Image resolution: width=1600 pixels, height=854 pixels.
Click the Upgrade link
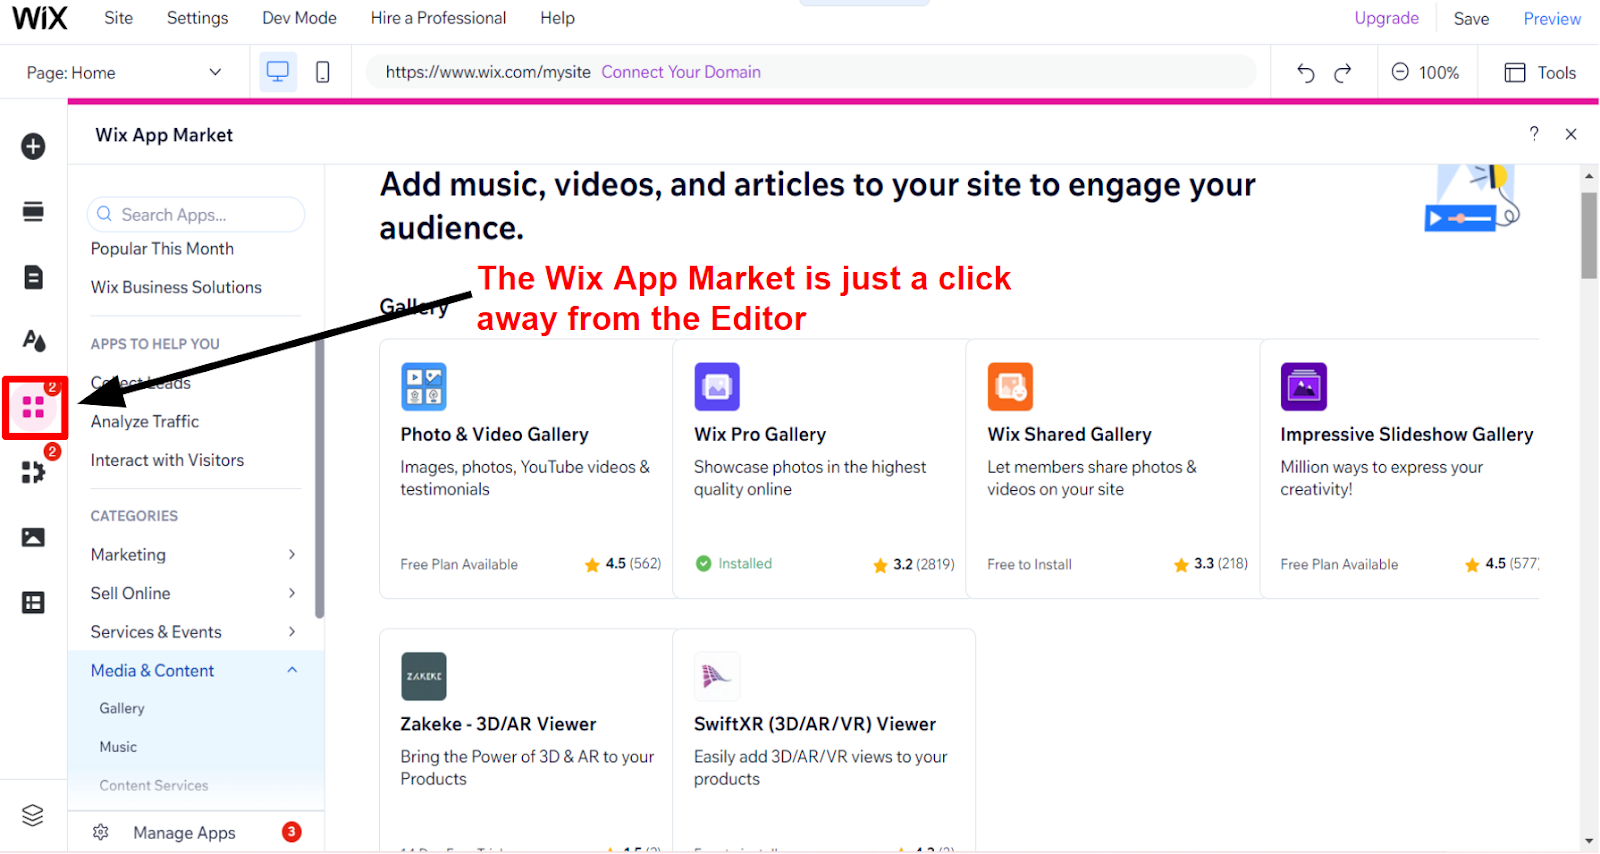(x=1386, y=18)
